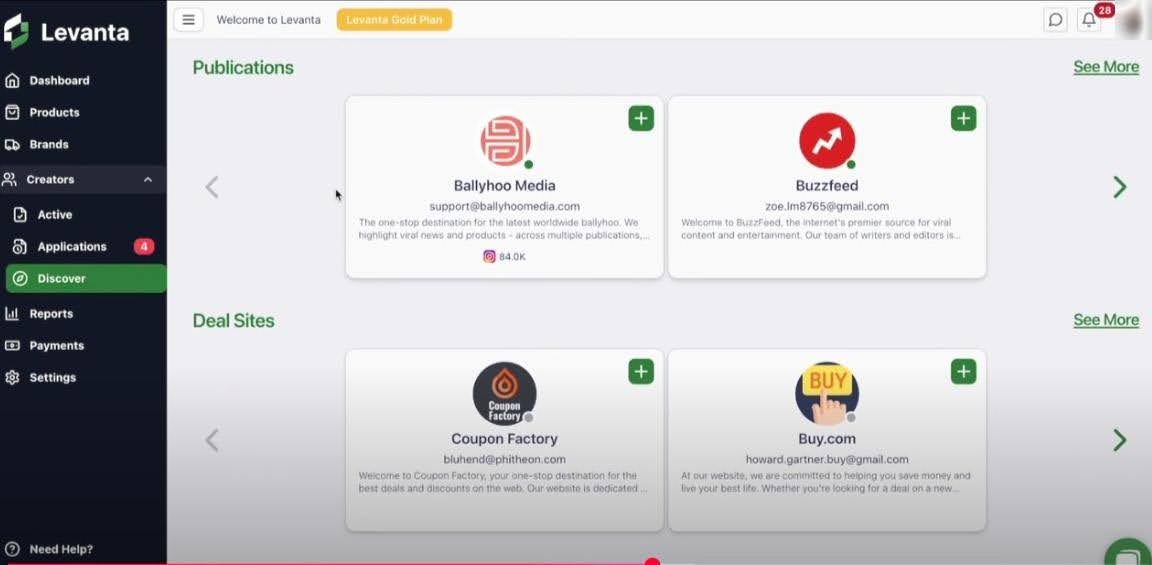Collapse the Creators sidebar section
Screen dimensions: 1152x565
click(x=148, y=180)
